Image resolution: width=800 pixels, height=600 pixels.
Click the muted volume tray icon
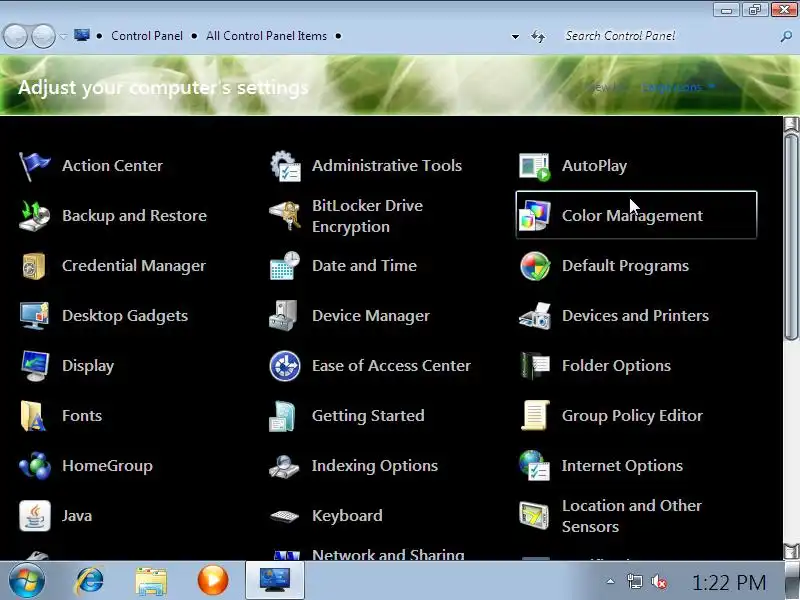pyautogui.click(x=659, y=582)
